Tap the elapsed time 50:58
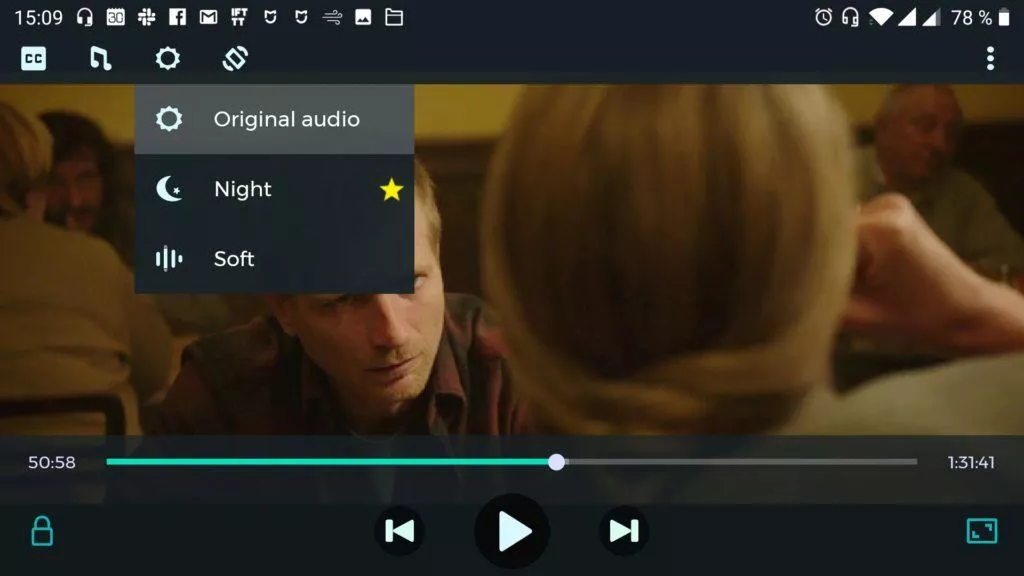 click(x=52, y=462)
